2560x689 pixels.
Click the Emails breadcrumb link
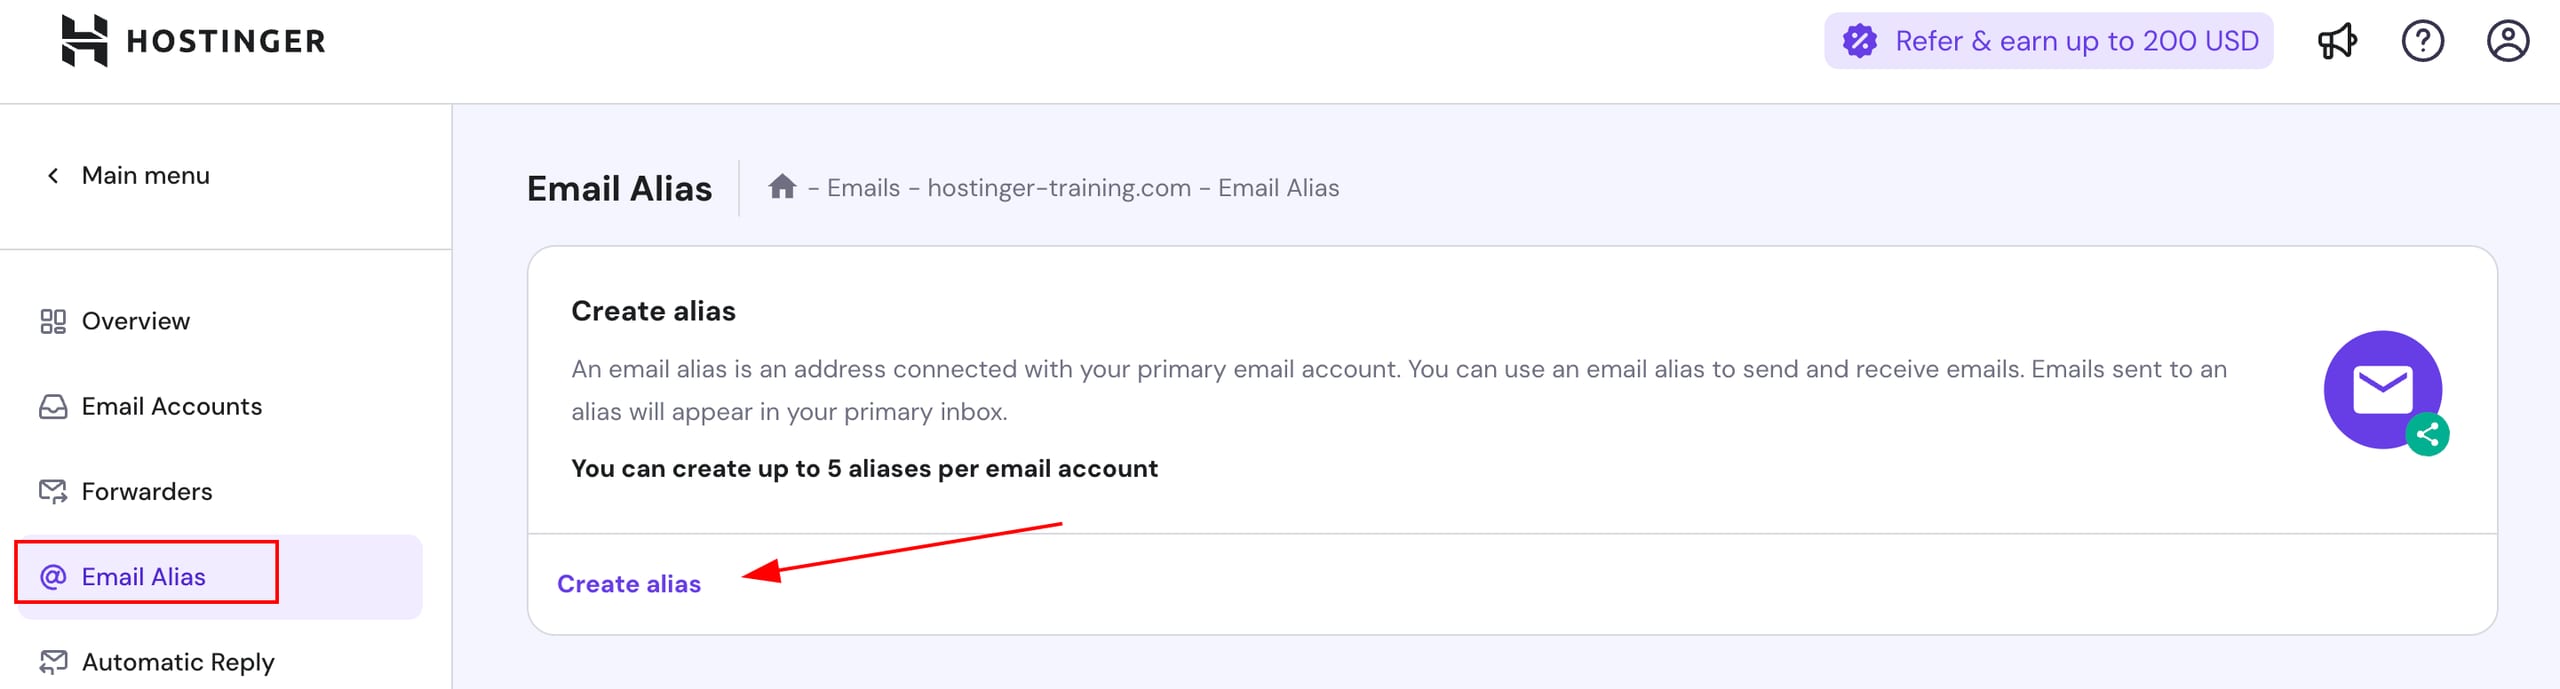(863, 188)
